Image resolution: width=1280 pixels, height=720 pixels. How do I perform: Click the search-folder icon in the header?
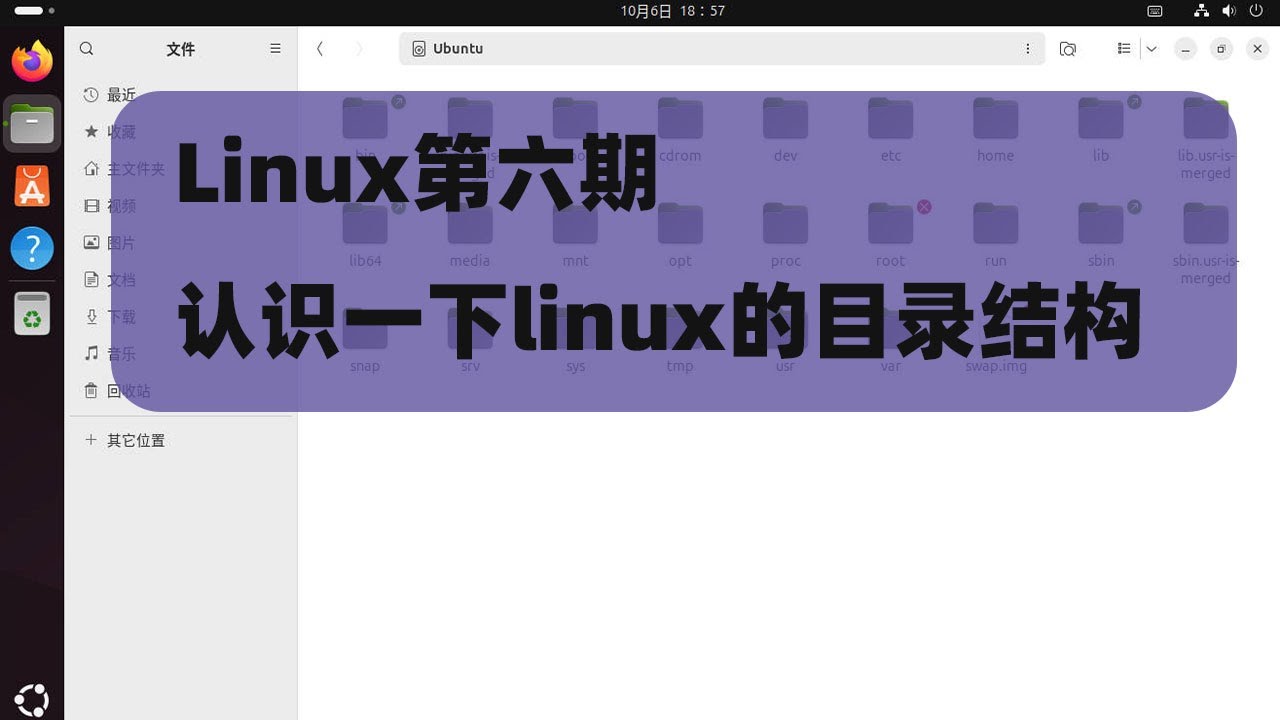(1068, 49)
